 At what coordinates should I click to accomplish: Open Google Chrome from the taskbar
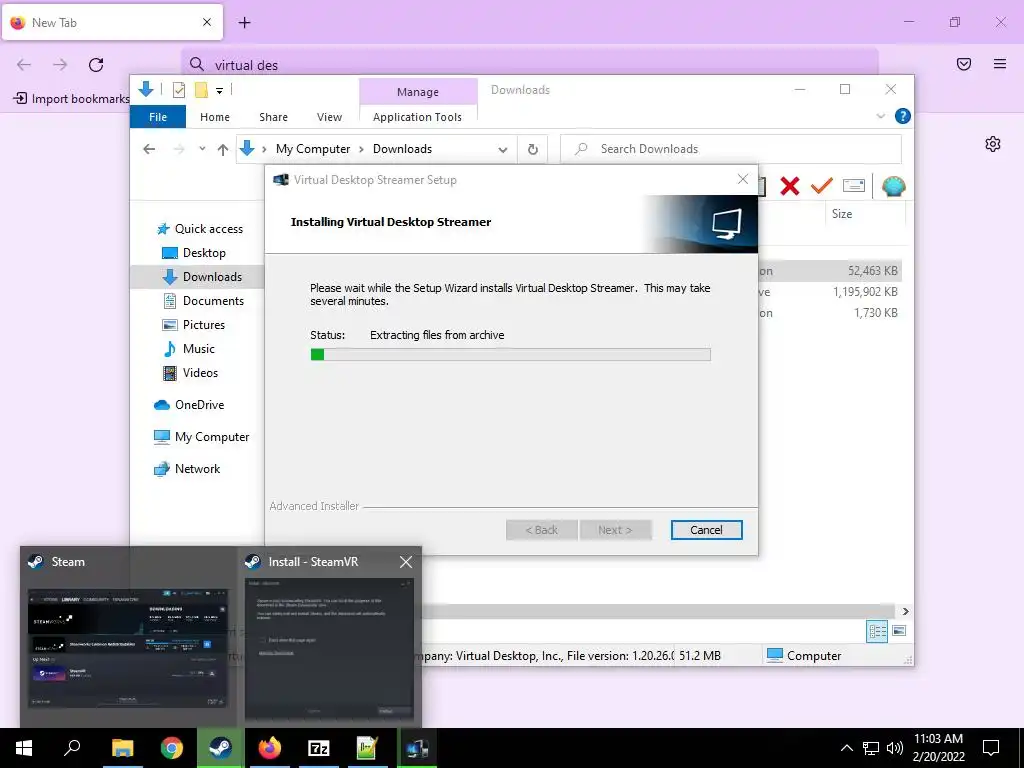point(171,748)
